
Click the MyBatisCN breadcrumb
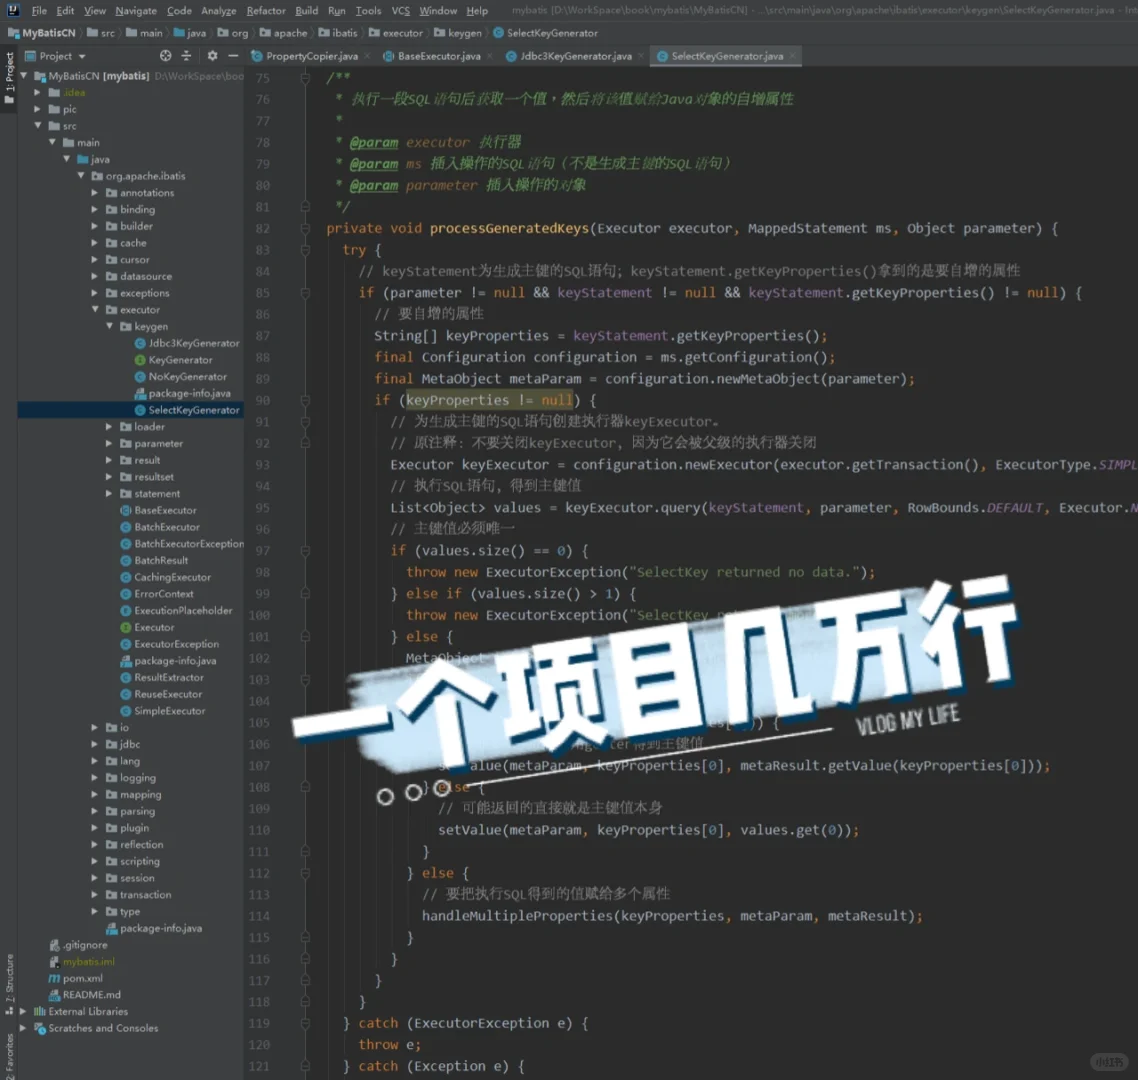point(41,33)
